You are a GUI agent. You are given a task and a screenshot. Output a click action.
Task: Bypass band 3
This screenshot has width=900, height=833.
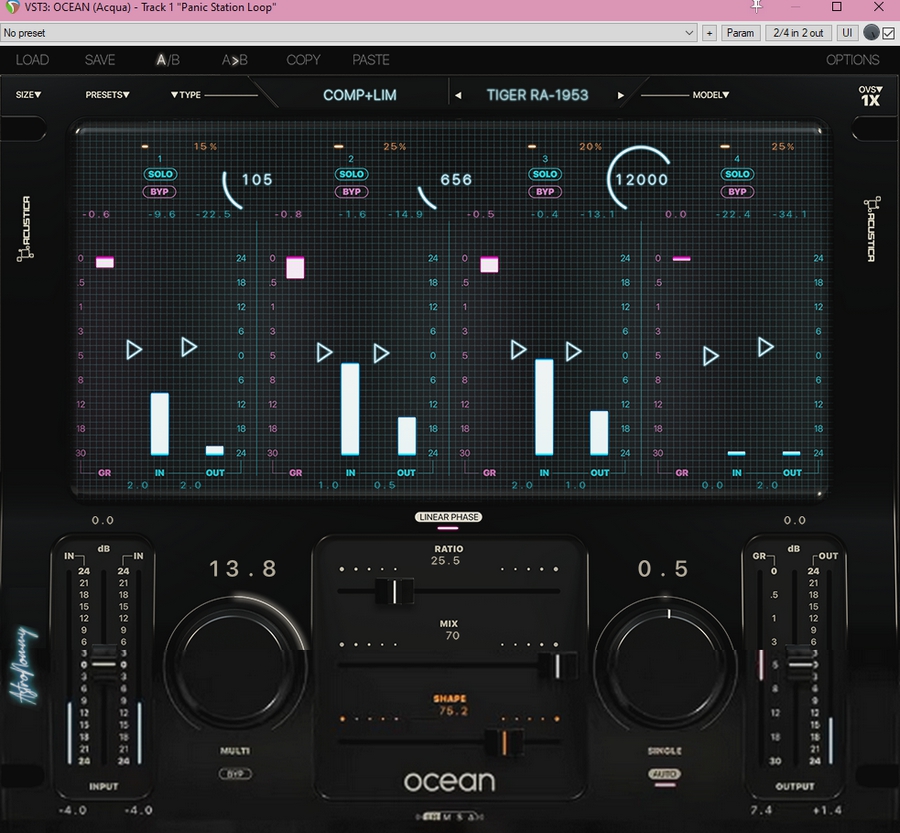pos(545,192)
